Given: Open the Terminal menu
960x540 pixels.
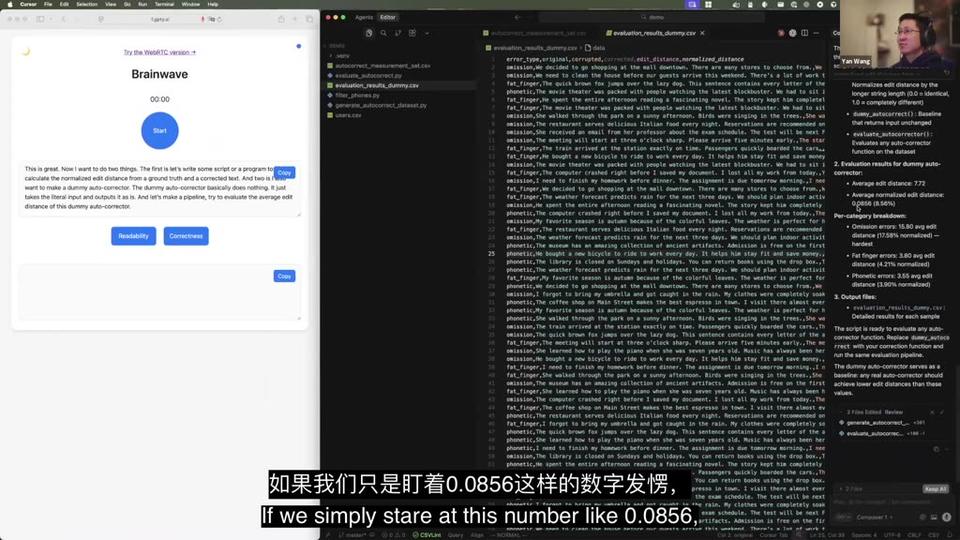Looking at the screenshot, I should pyautogui.click(x=164, y=4).
